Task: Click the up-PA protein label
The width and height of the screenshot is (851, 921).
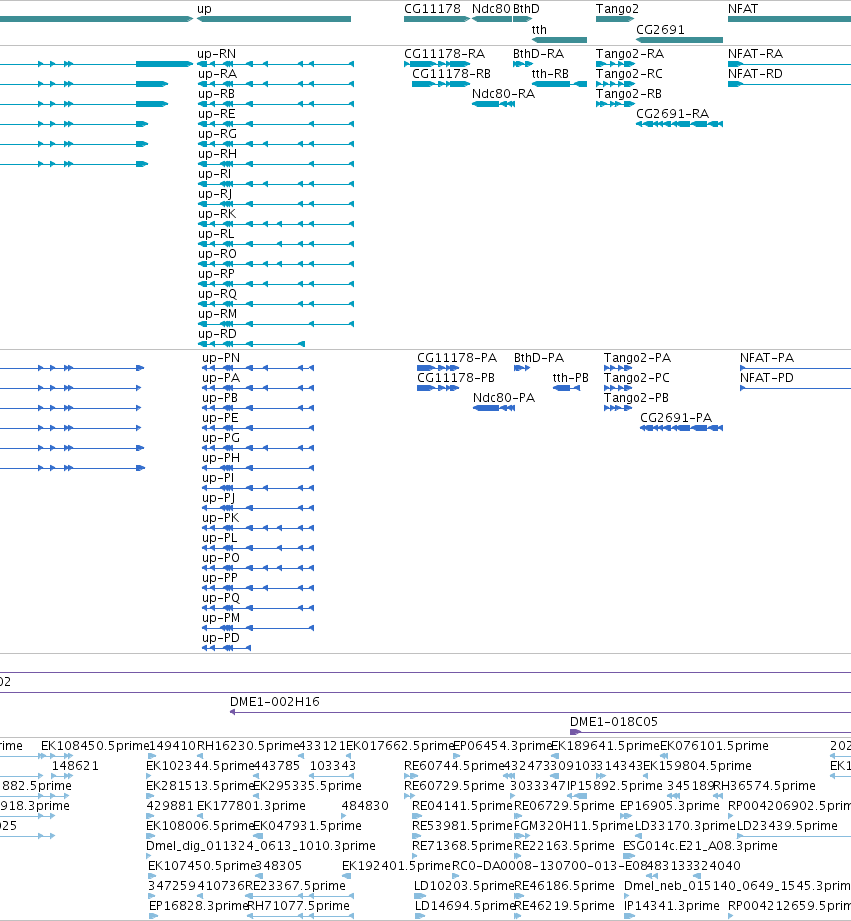Action: pyautogui.click(x=221, y=378)
